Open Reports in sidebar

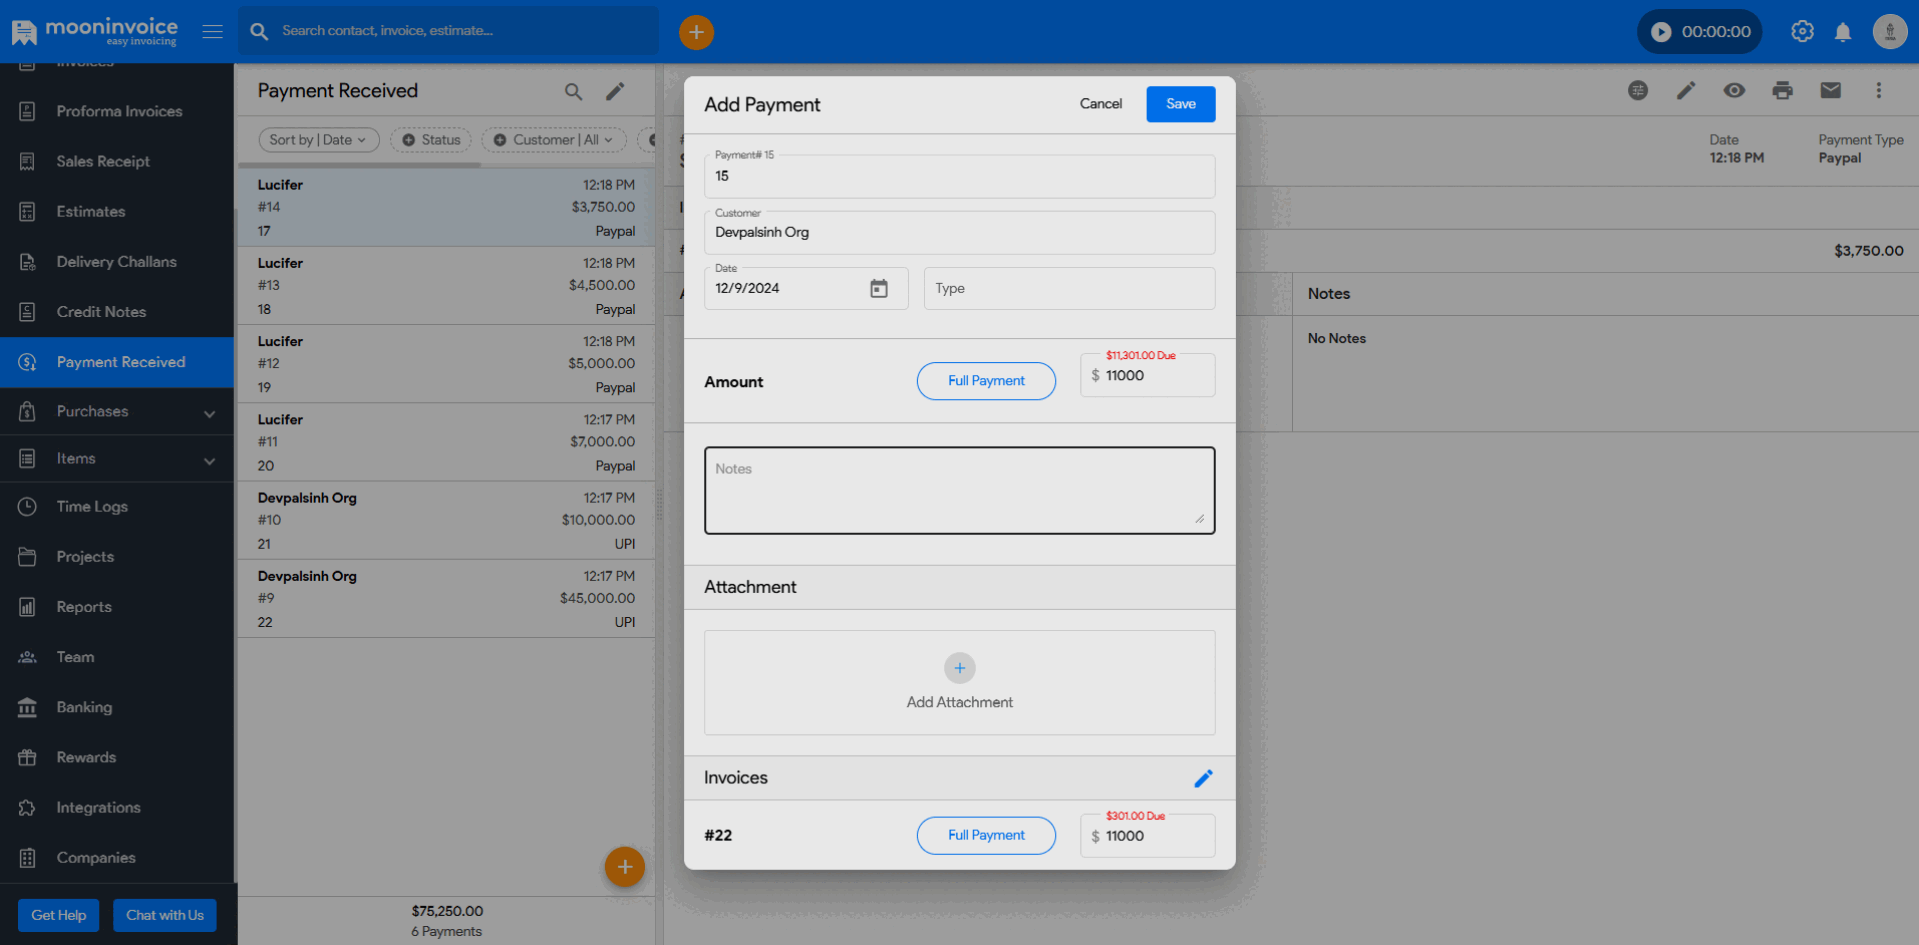(117, 607)
